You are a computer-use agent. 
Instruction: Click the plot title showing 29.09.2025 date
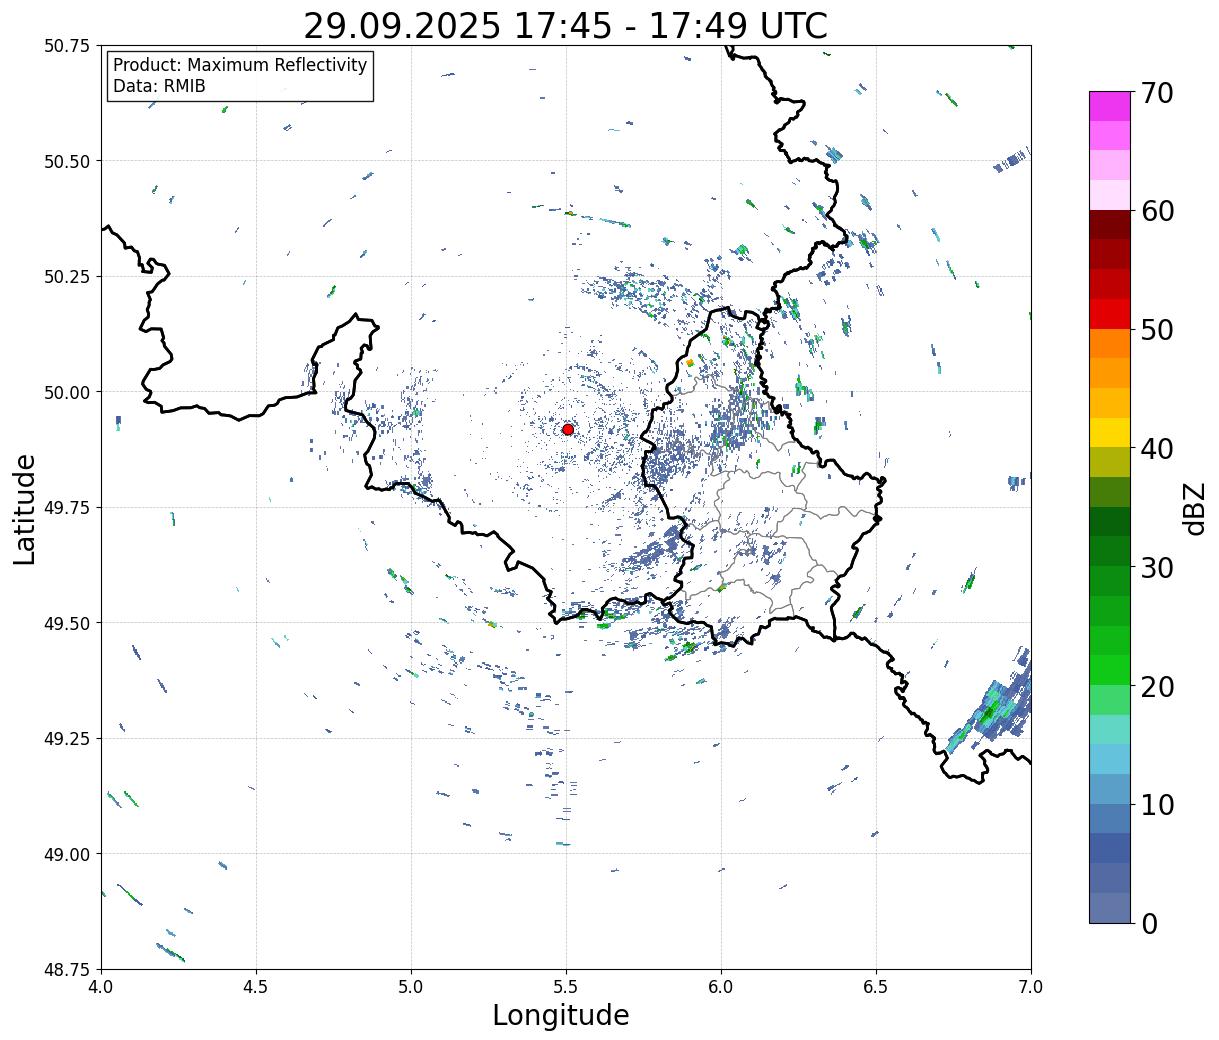[x=565, y=25]
